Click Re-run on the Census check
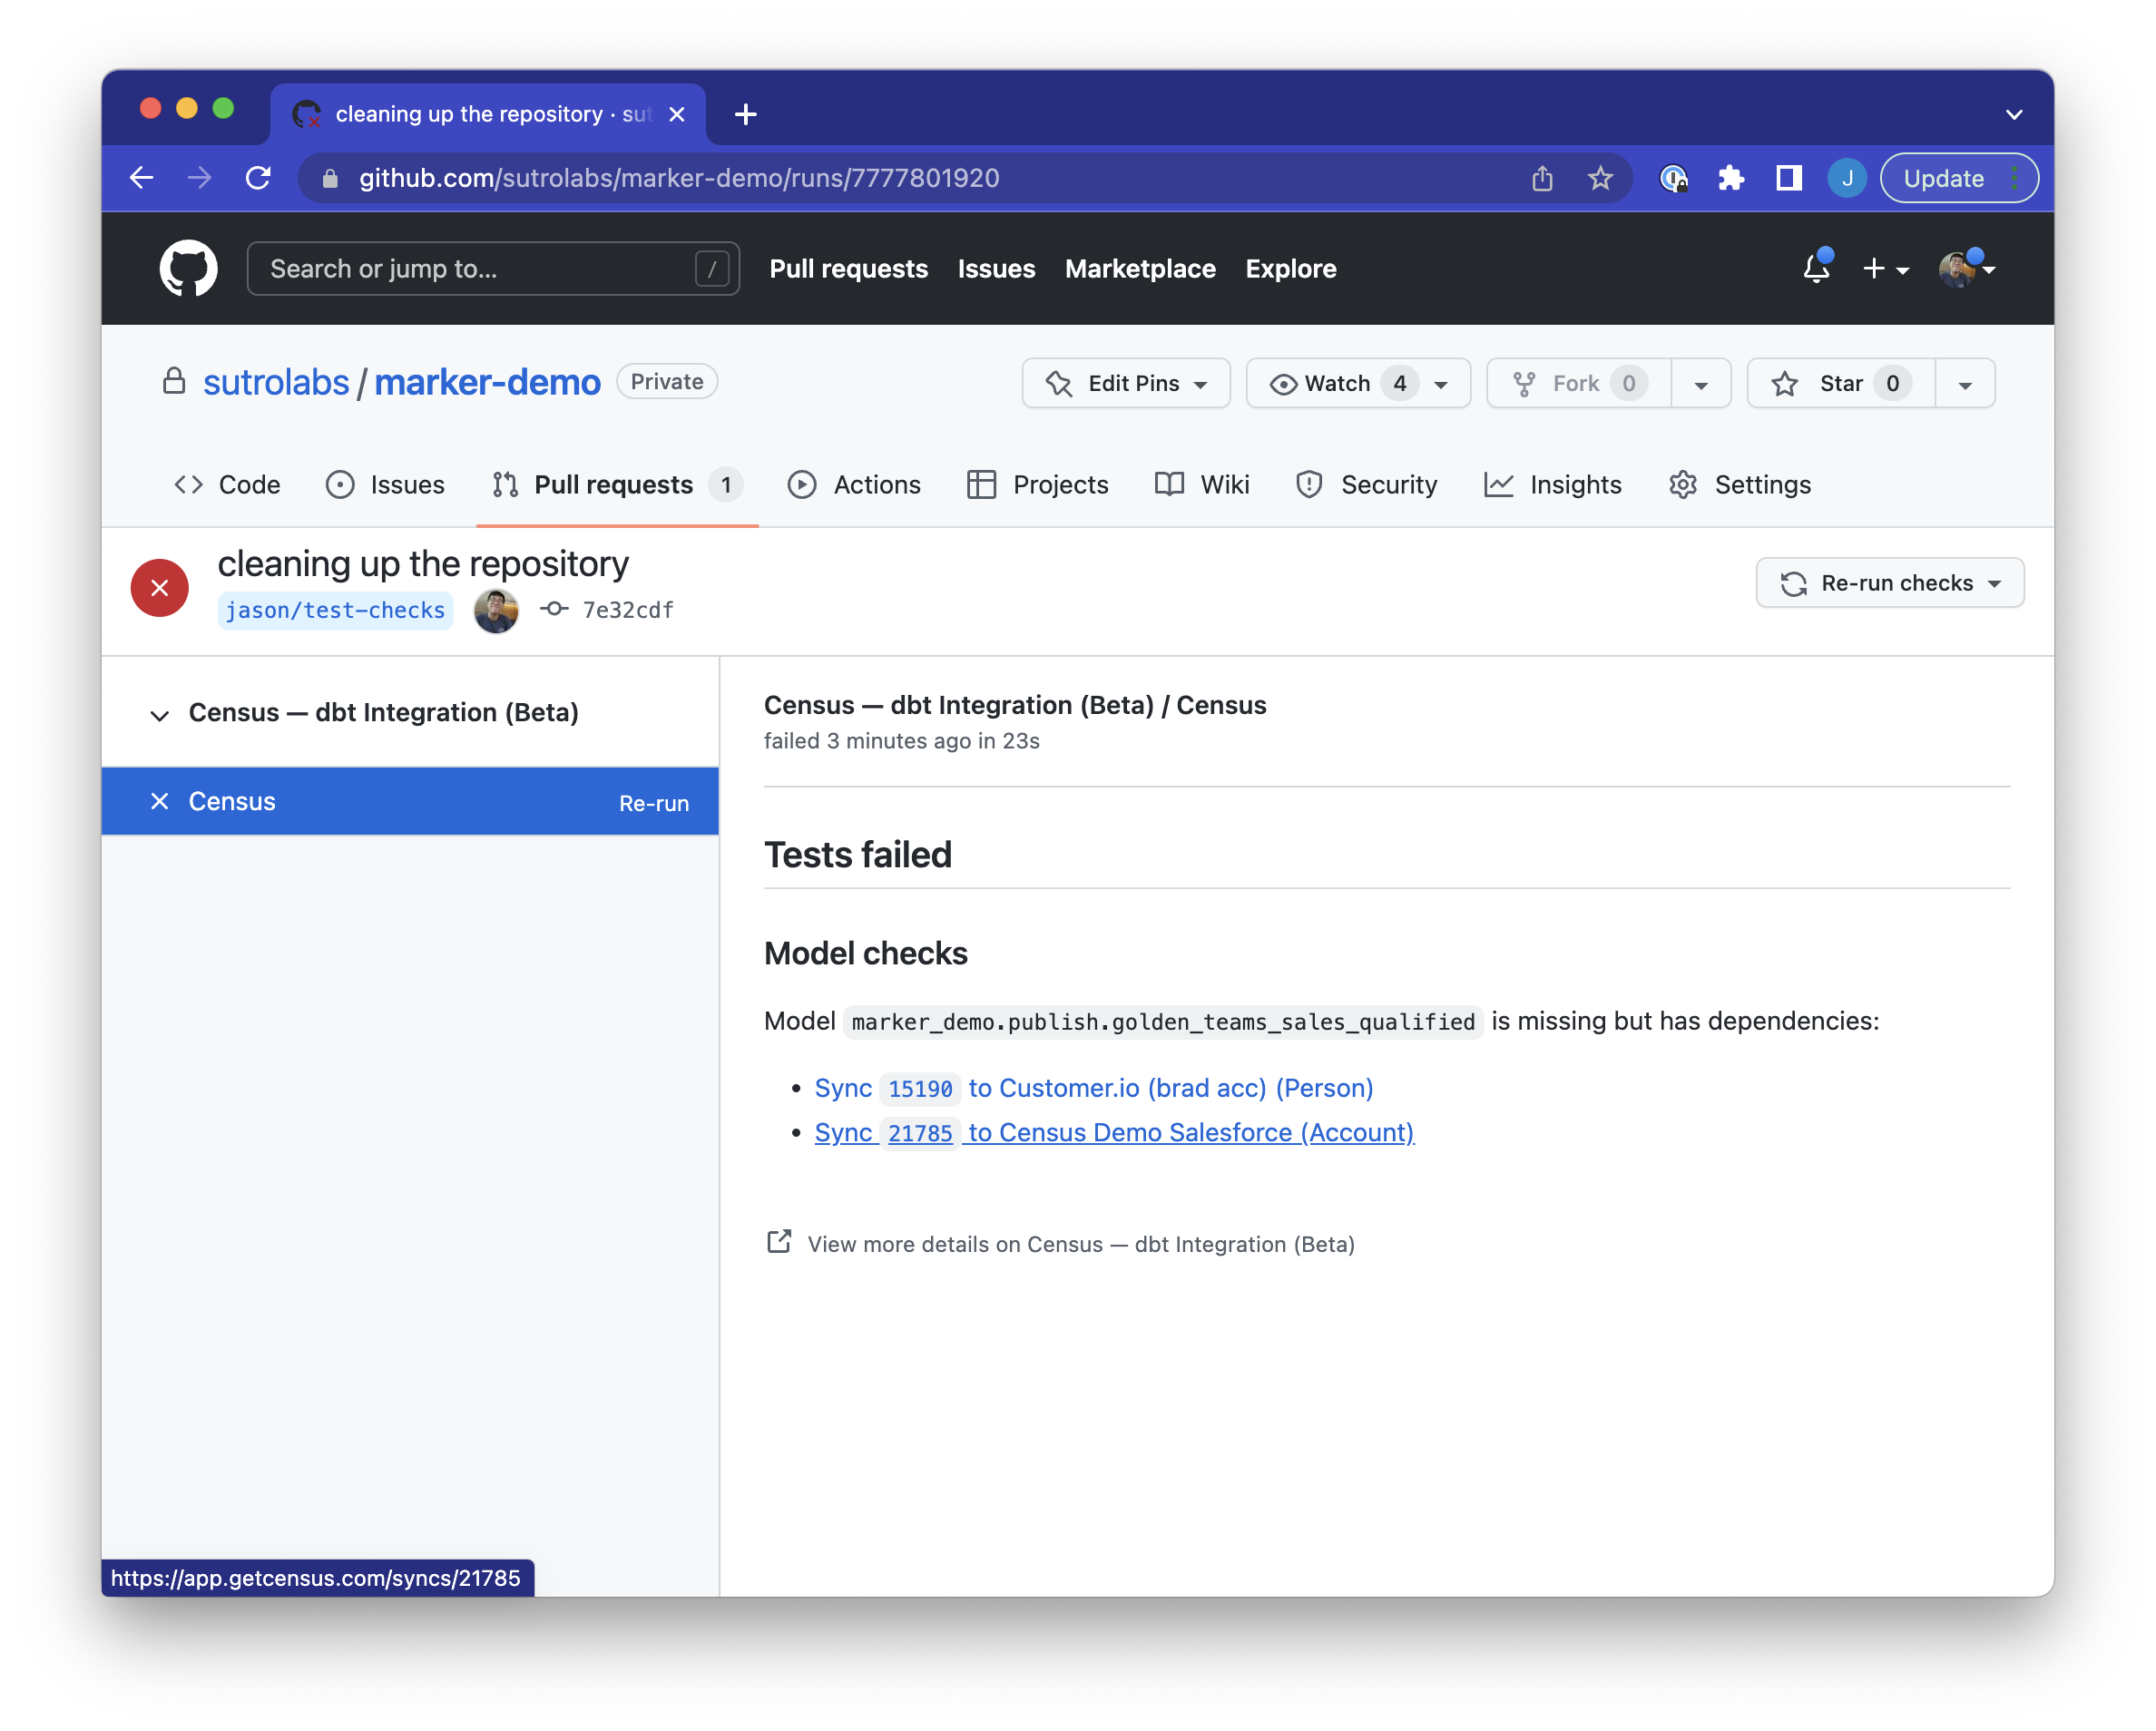 click(653, 803)
